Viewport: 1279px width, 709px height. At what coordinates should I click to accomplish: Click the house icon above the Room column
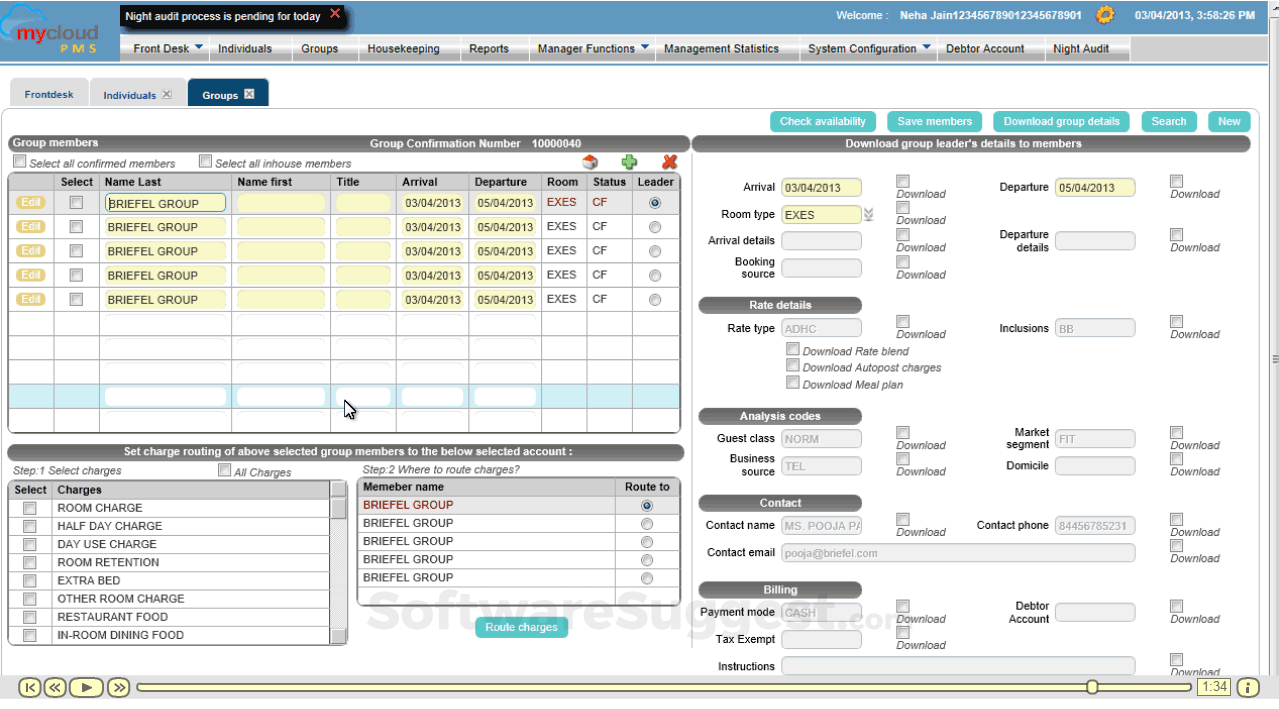590,162
